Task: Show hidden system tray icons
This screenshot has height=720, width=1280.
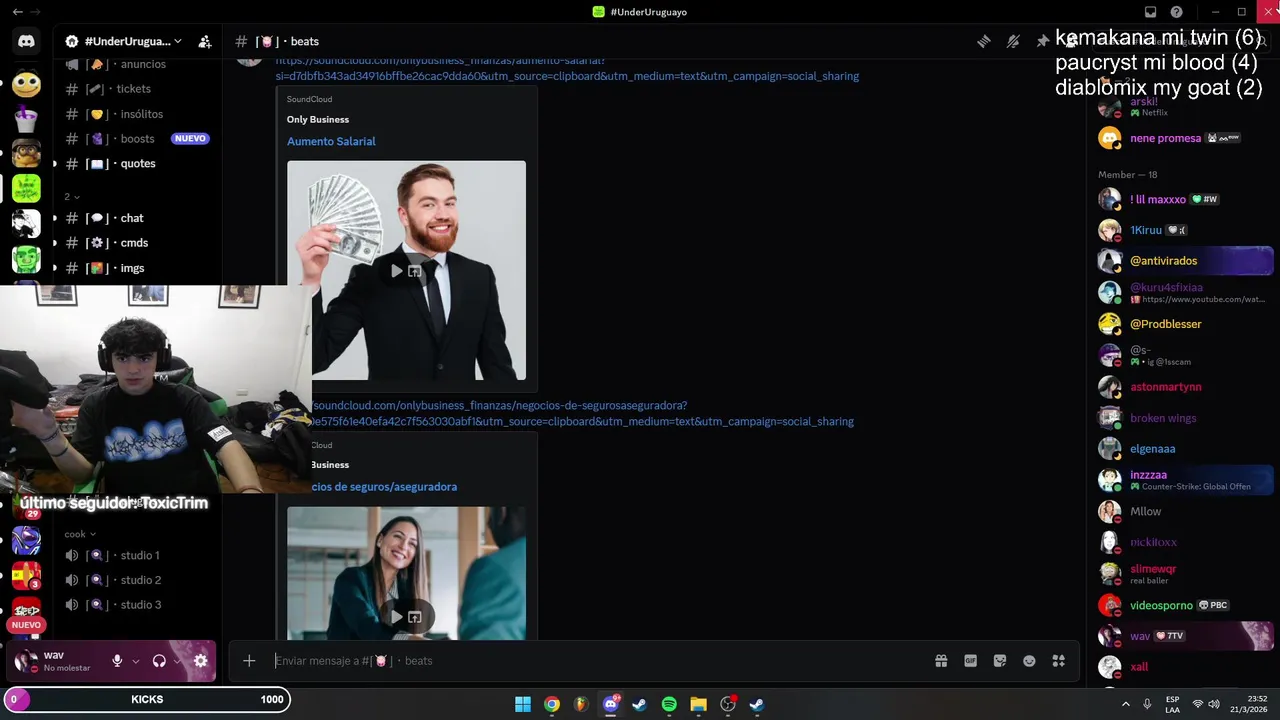Action: [1125, 704]
